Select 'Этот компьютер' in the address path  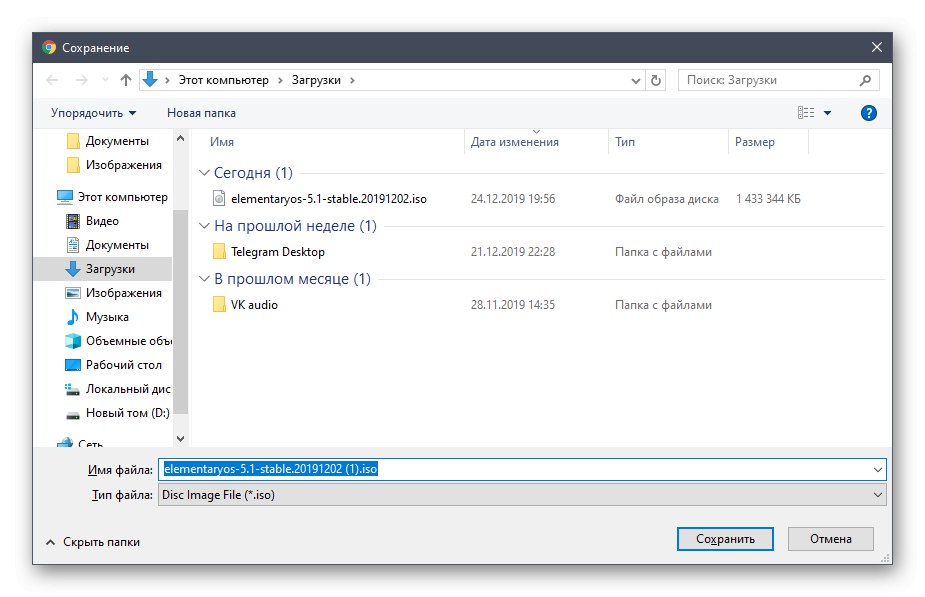(224, 80)
